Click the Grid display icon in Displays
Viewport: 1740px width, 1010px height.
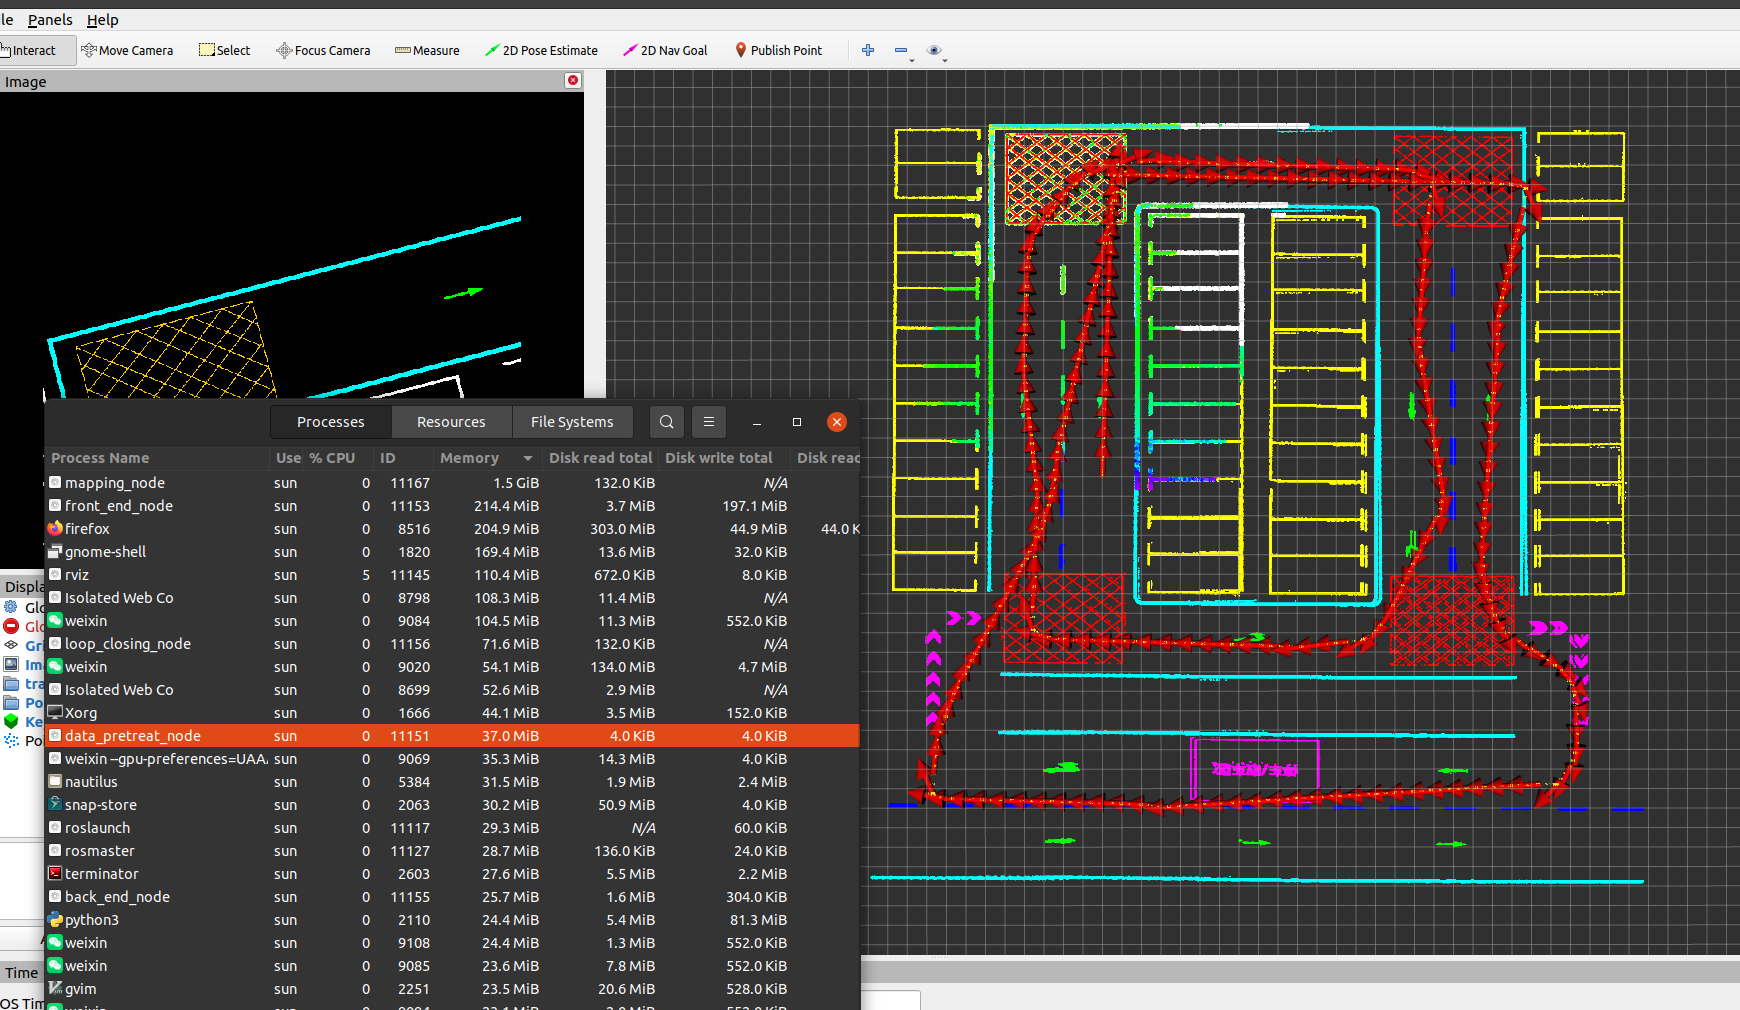11,645
